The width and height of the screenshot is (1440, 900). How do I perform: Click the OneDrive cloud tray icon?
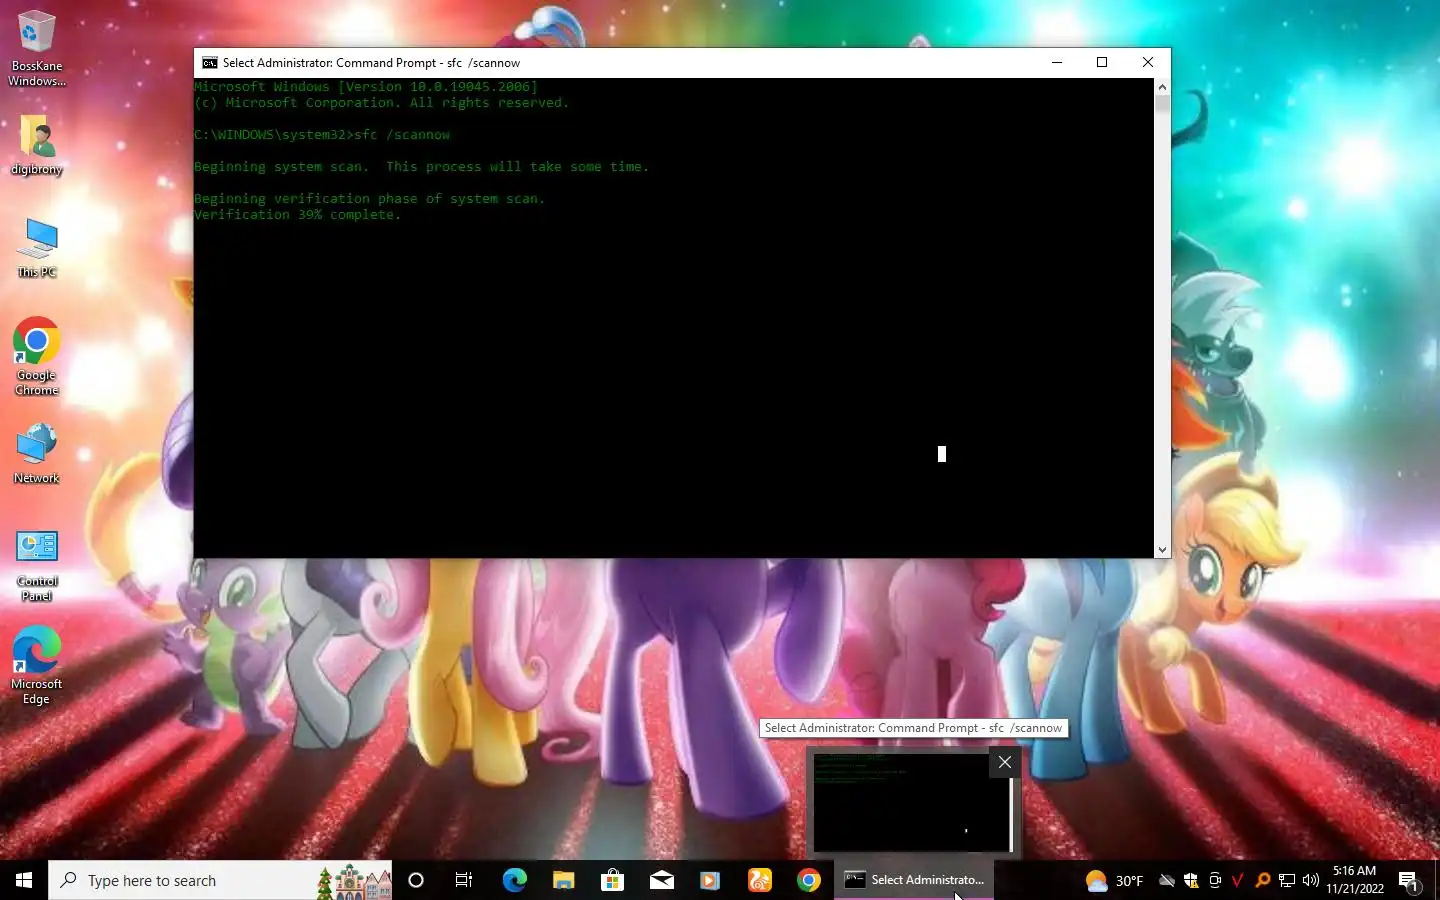click(1166, 880)
